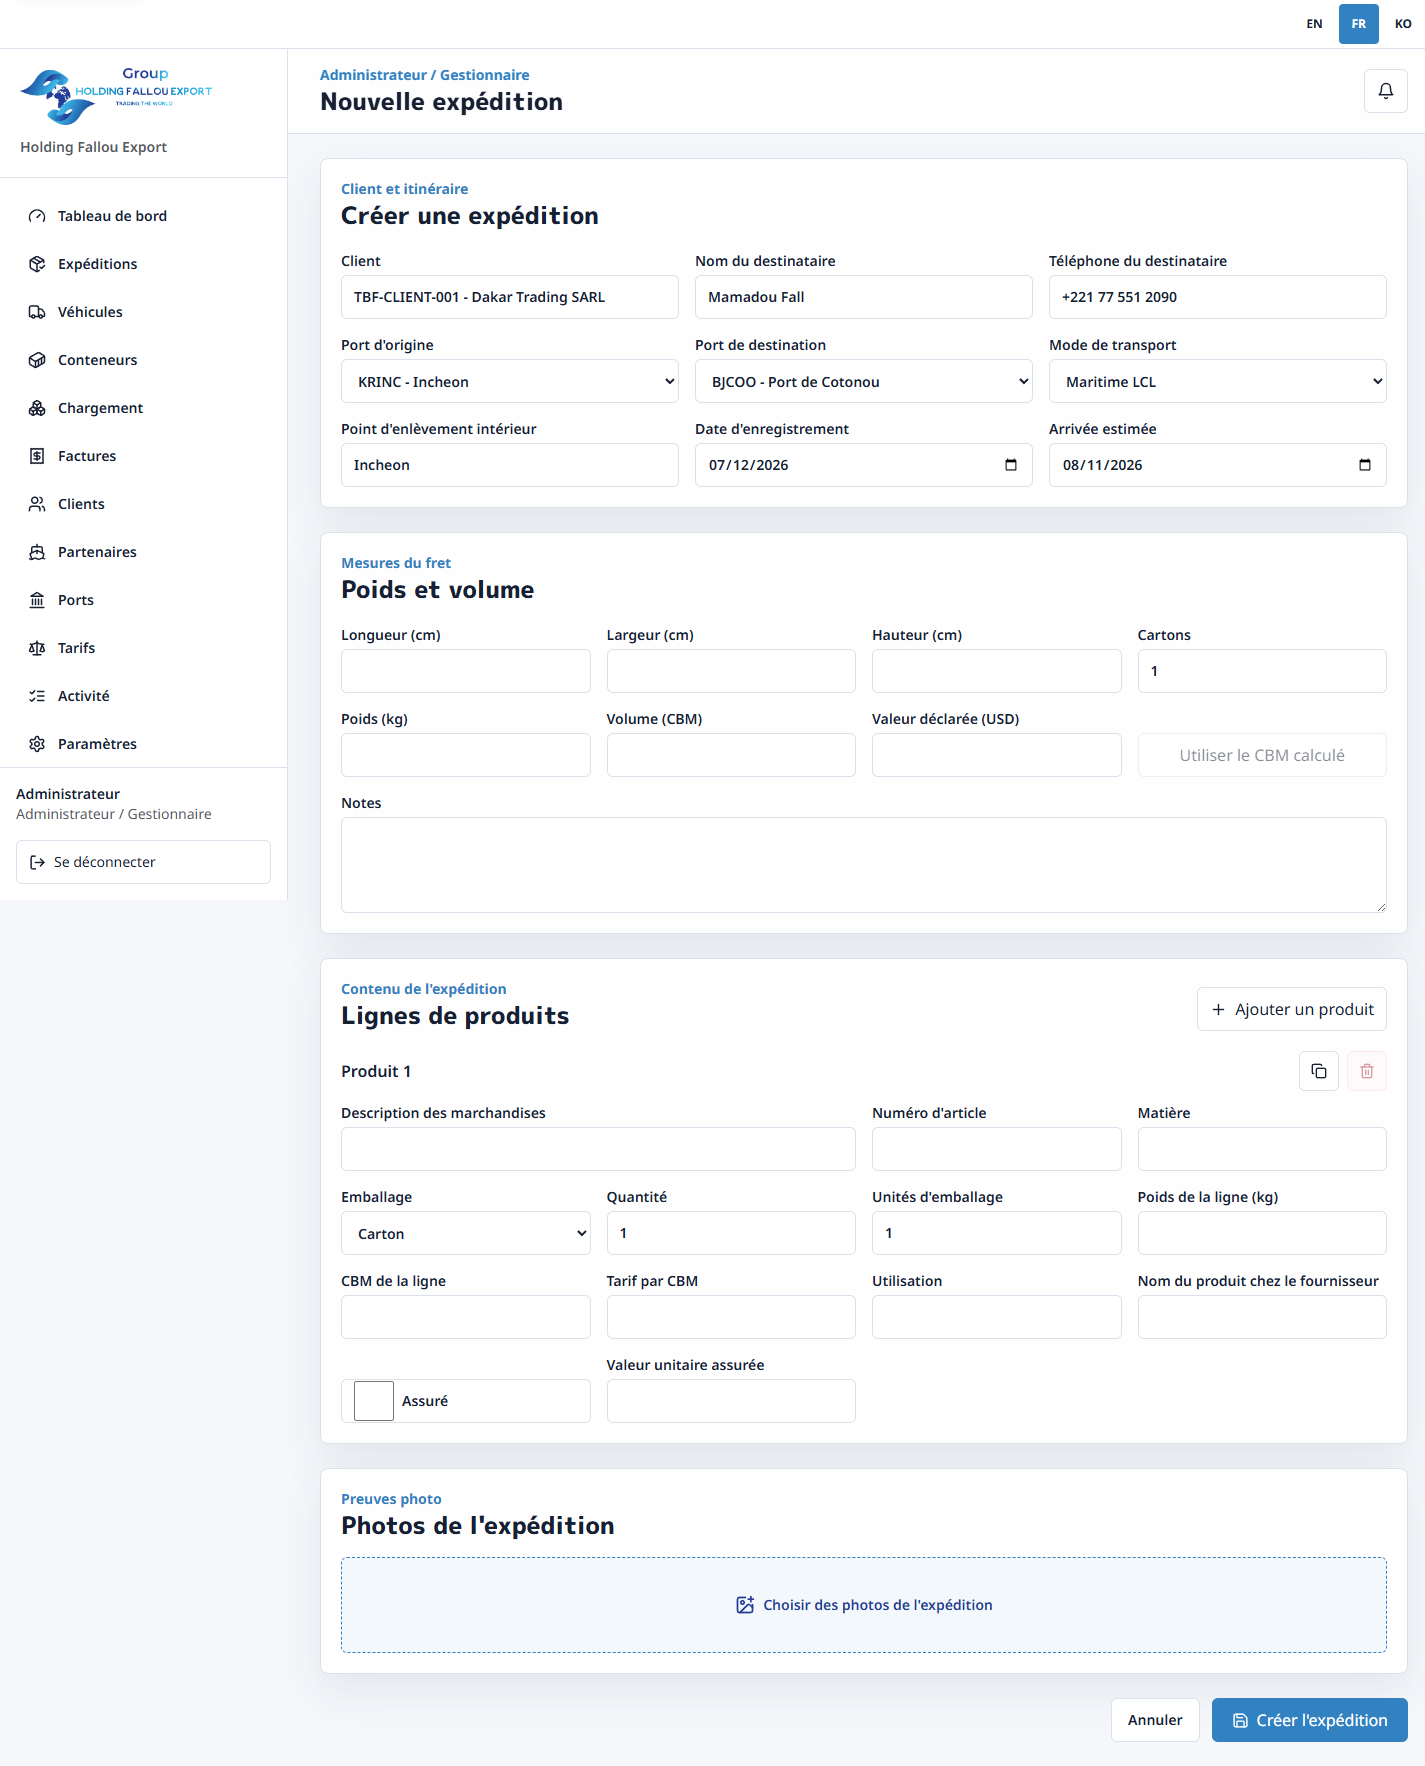Switch language to KO
Screen dimensions: 1425x1766
tap(1403, 24)
